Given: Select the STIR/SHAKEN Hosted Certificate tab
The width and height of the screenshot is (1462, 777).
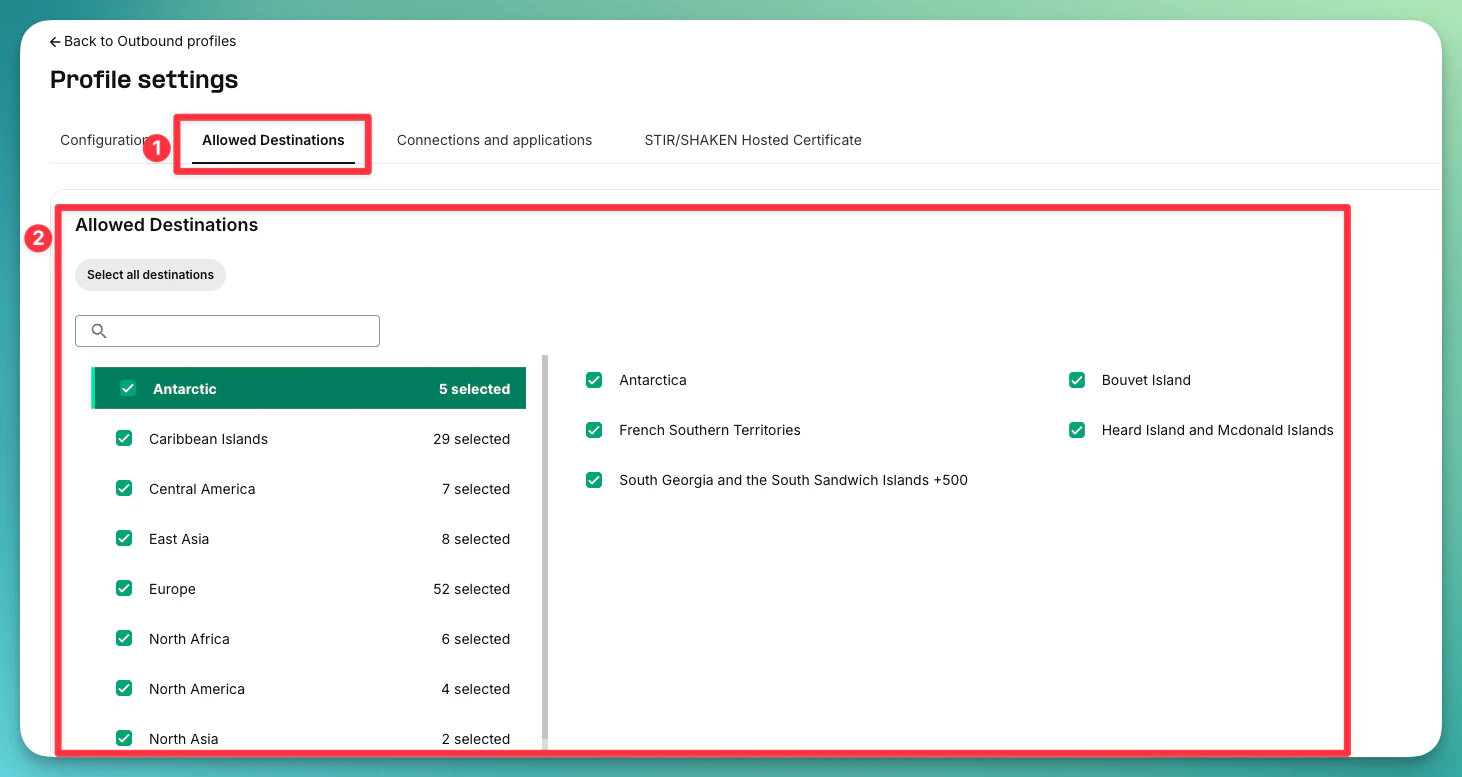Looking at the screenshot, I should click(x=753, y=140).
